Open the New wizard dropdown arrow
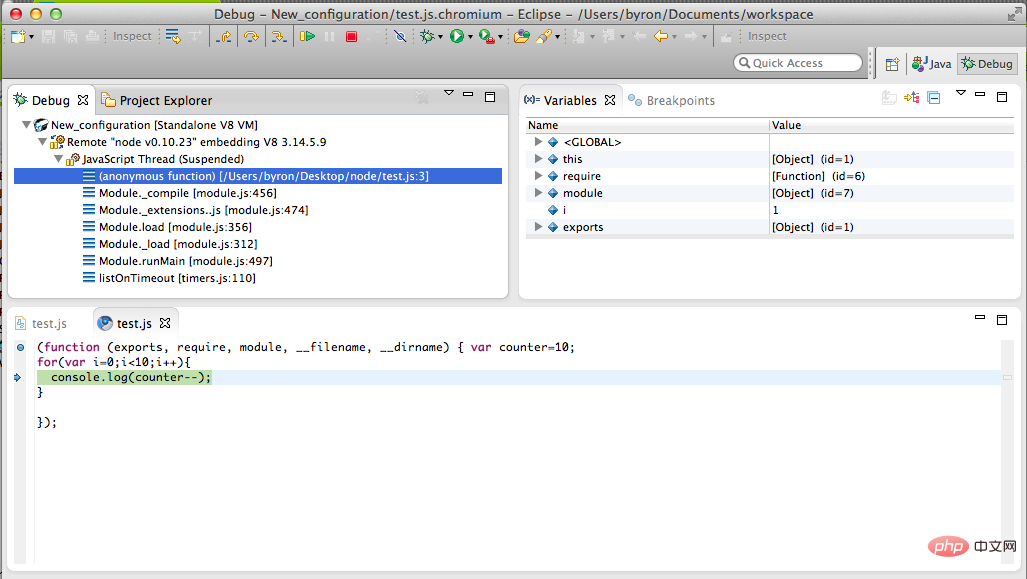This screenshot has height=579, width=1027. pos(31,37)
